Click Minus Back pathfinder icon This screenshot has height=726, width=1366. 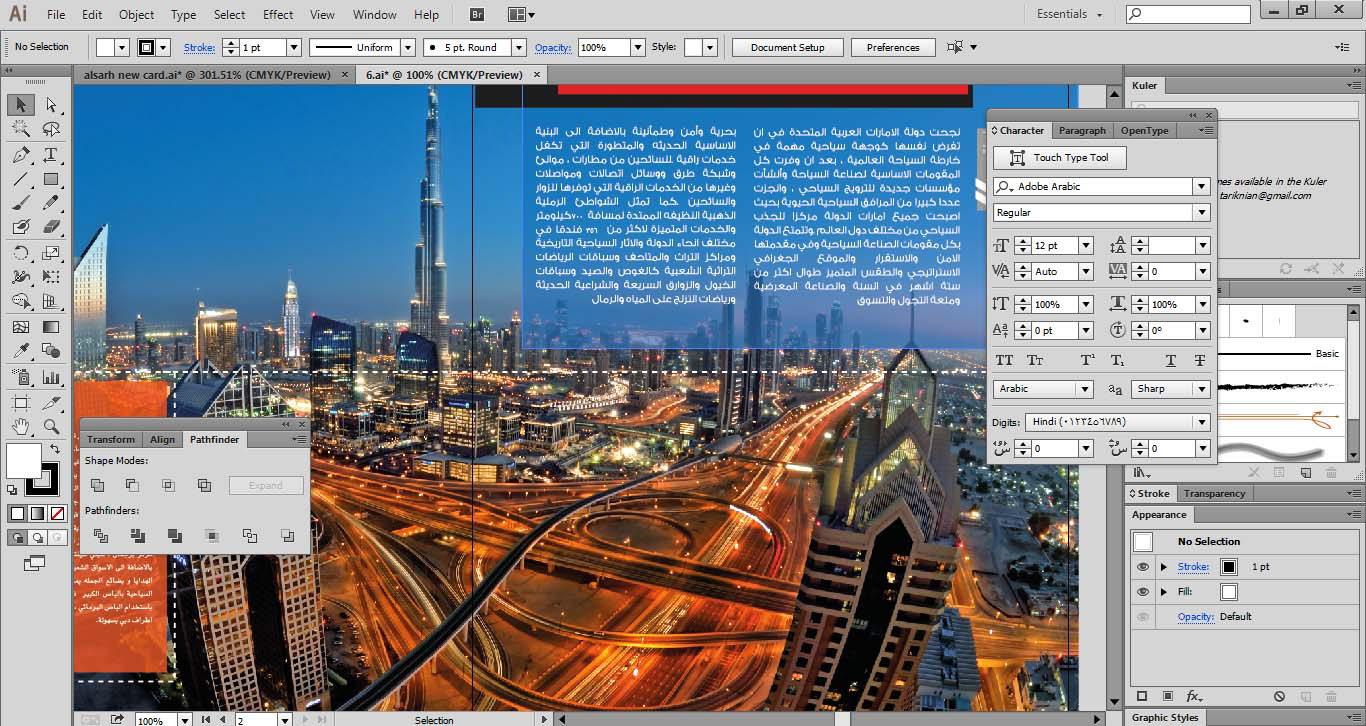coord(287,536)
